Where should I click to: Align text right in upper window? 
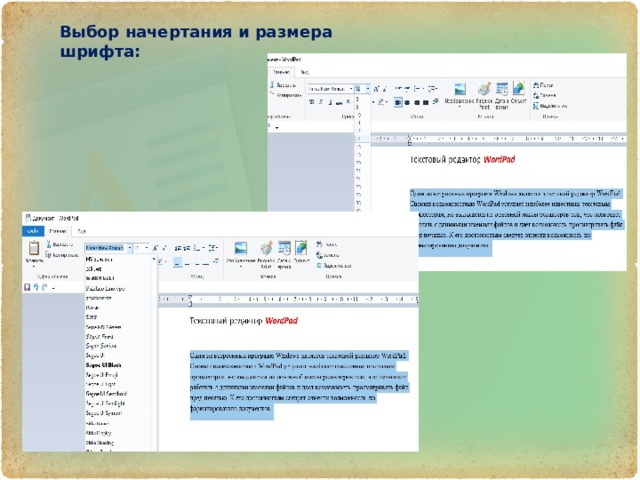coord(417,102)
